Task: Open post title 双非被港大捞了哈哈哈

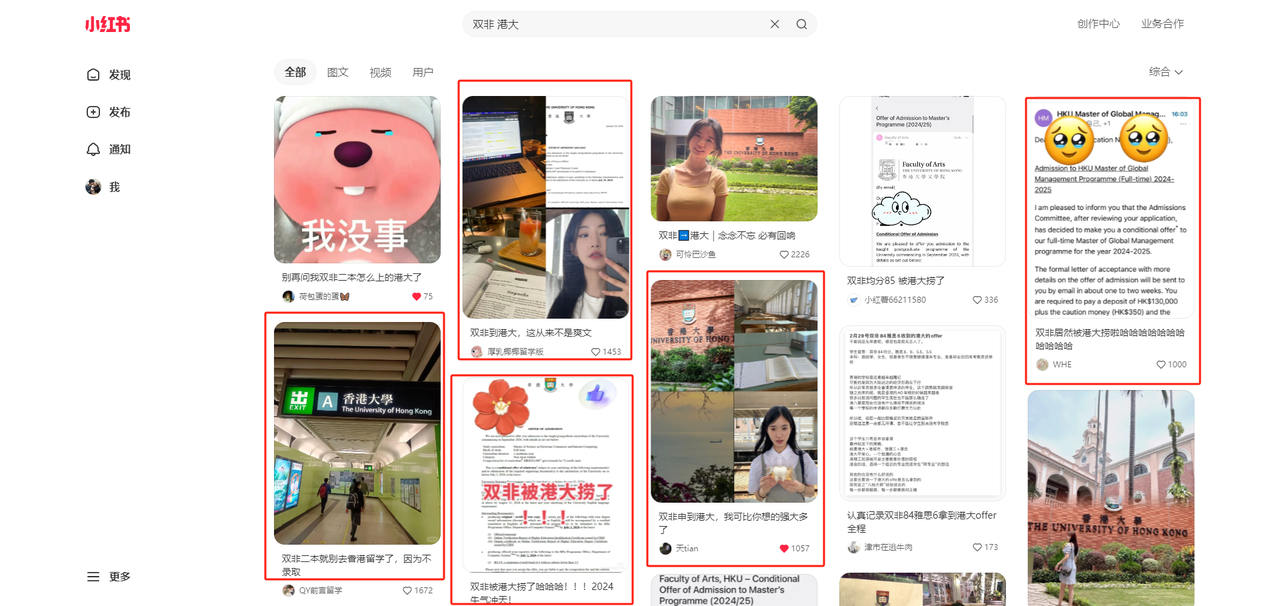Action: (x=542, y=593)
